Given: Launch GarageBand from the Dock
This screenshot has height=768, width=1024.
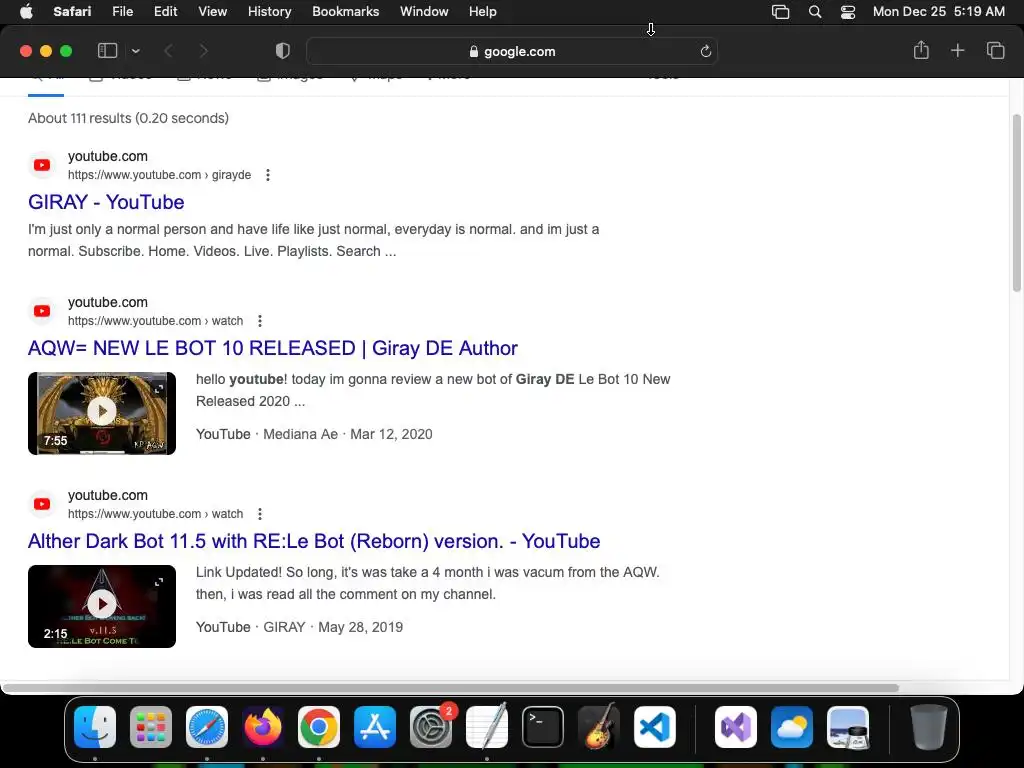Looking at the screenshot, I should [599, 727].
